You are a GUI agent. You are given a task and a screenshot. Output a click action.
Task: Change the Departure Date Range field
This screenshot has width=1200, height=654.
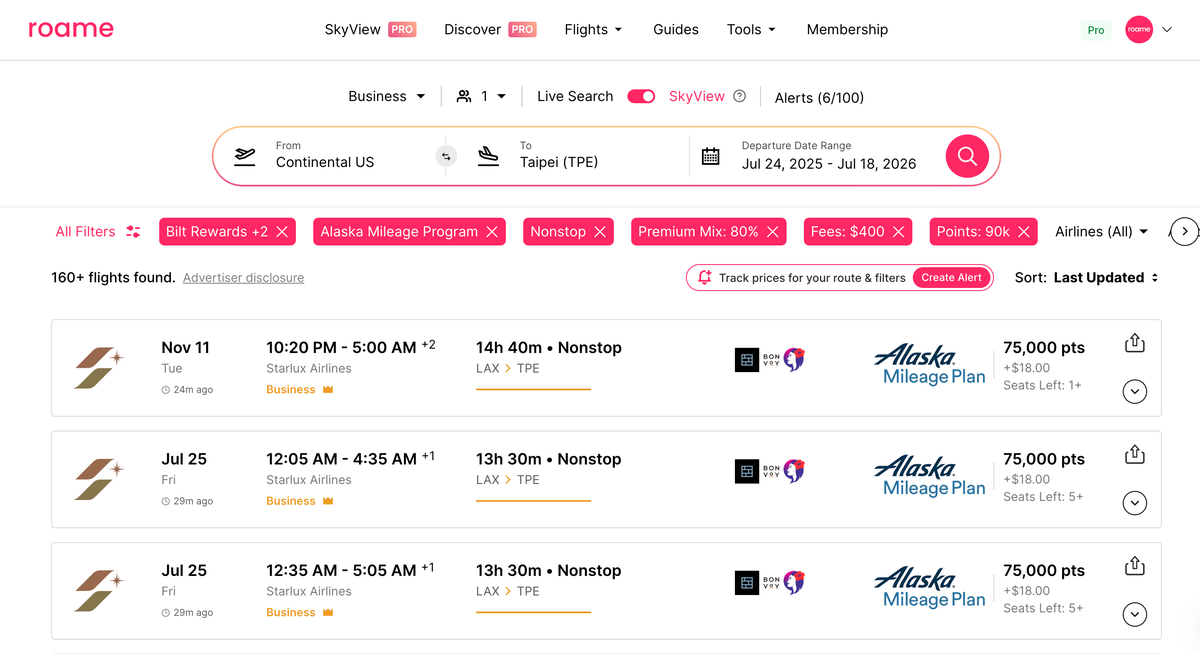point(829,156)
